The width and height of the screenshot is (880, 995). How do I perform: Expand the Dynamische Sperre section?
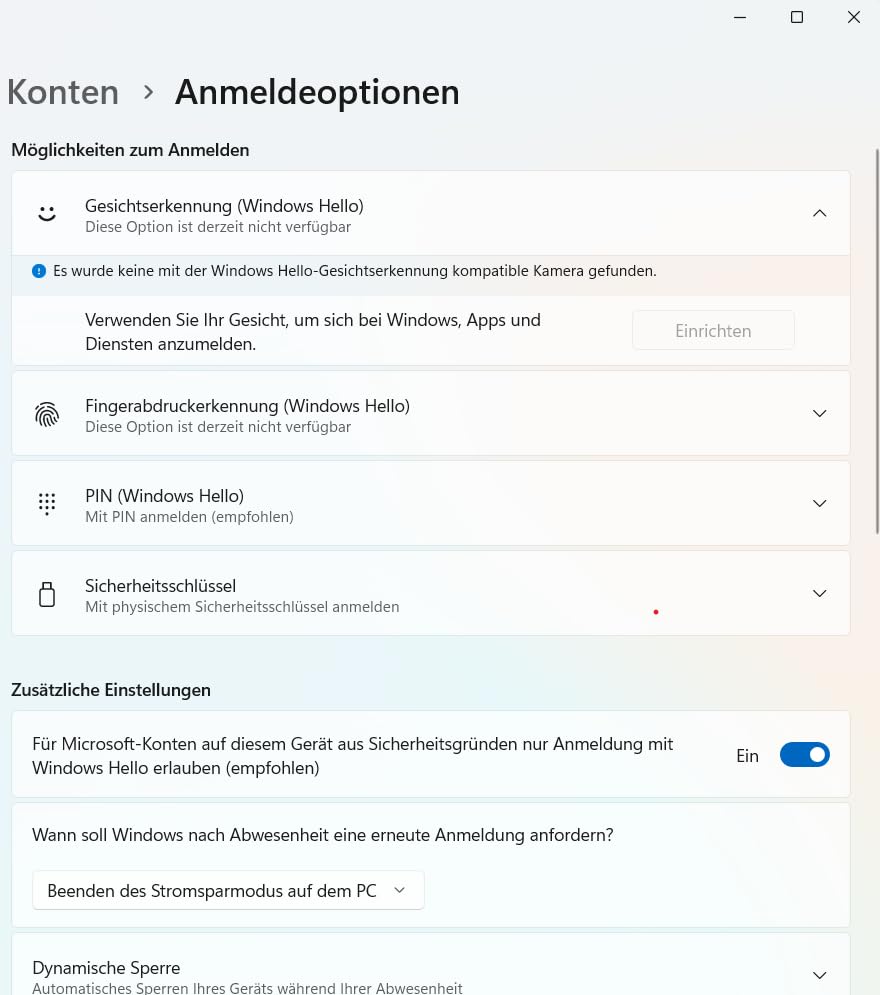pos(820,975)
